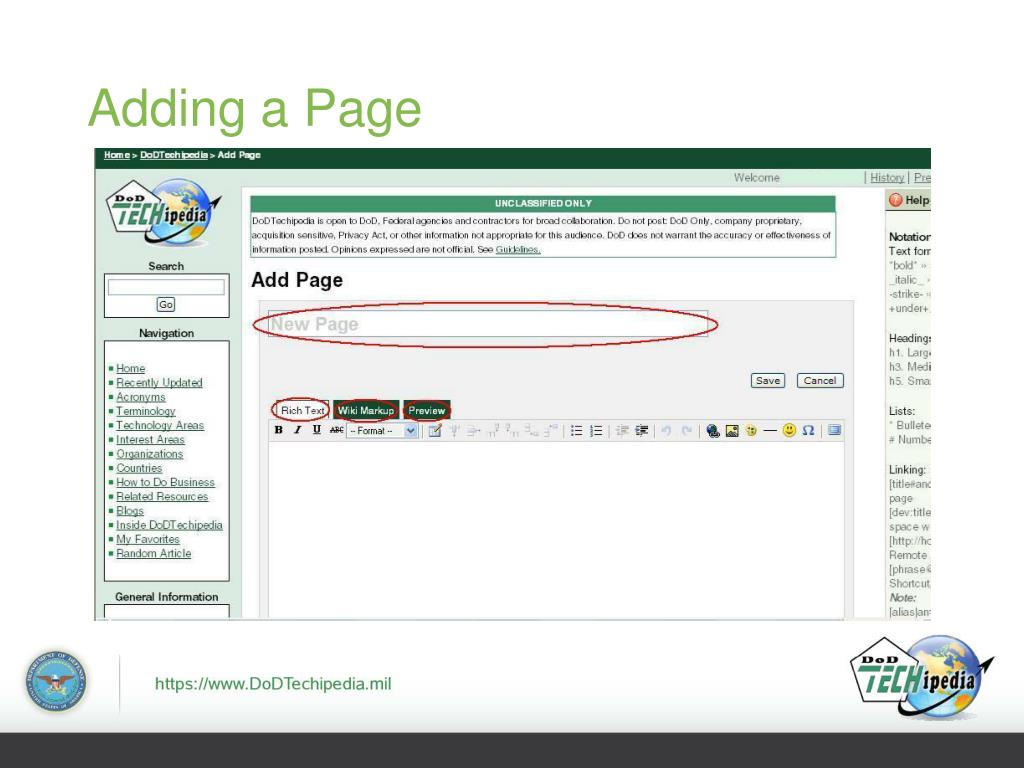Viewport: 1024px width, 768px height.
Task: Open the Related Resources link
Action: pyautogui.click(x=162, y=497)
